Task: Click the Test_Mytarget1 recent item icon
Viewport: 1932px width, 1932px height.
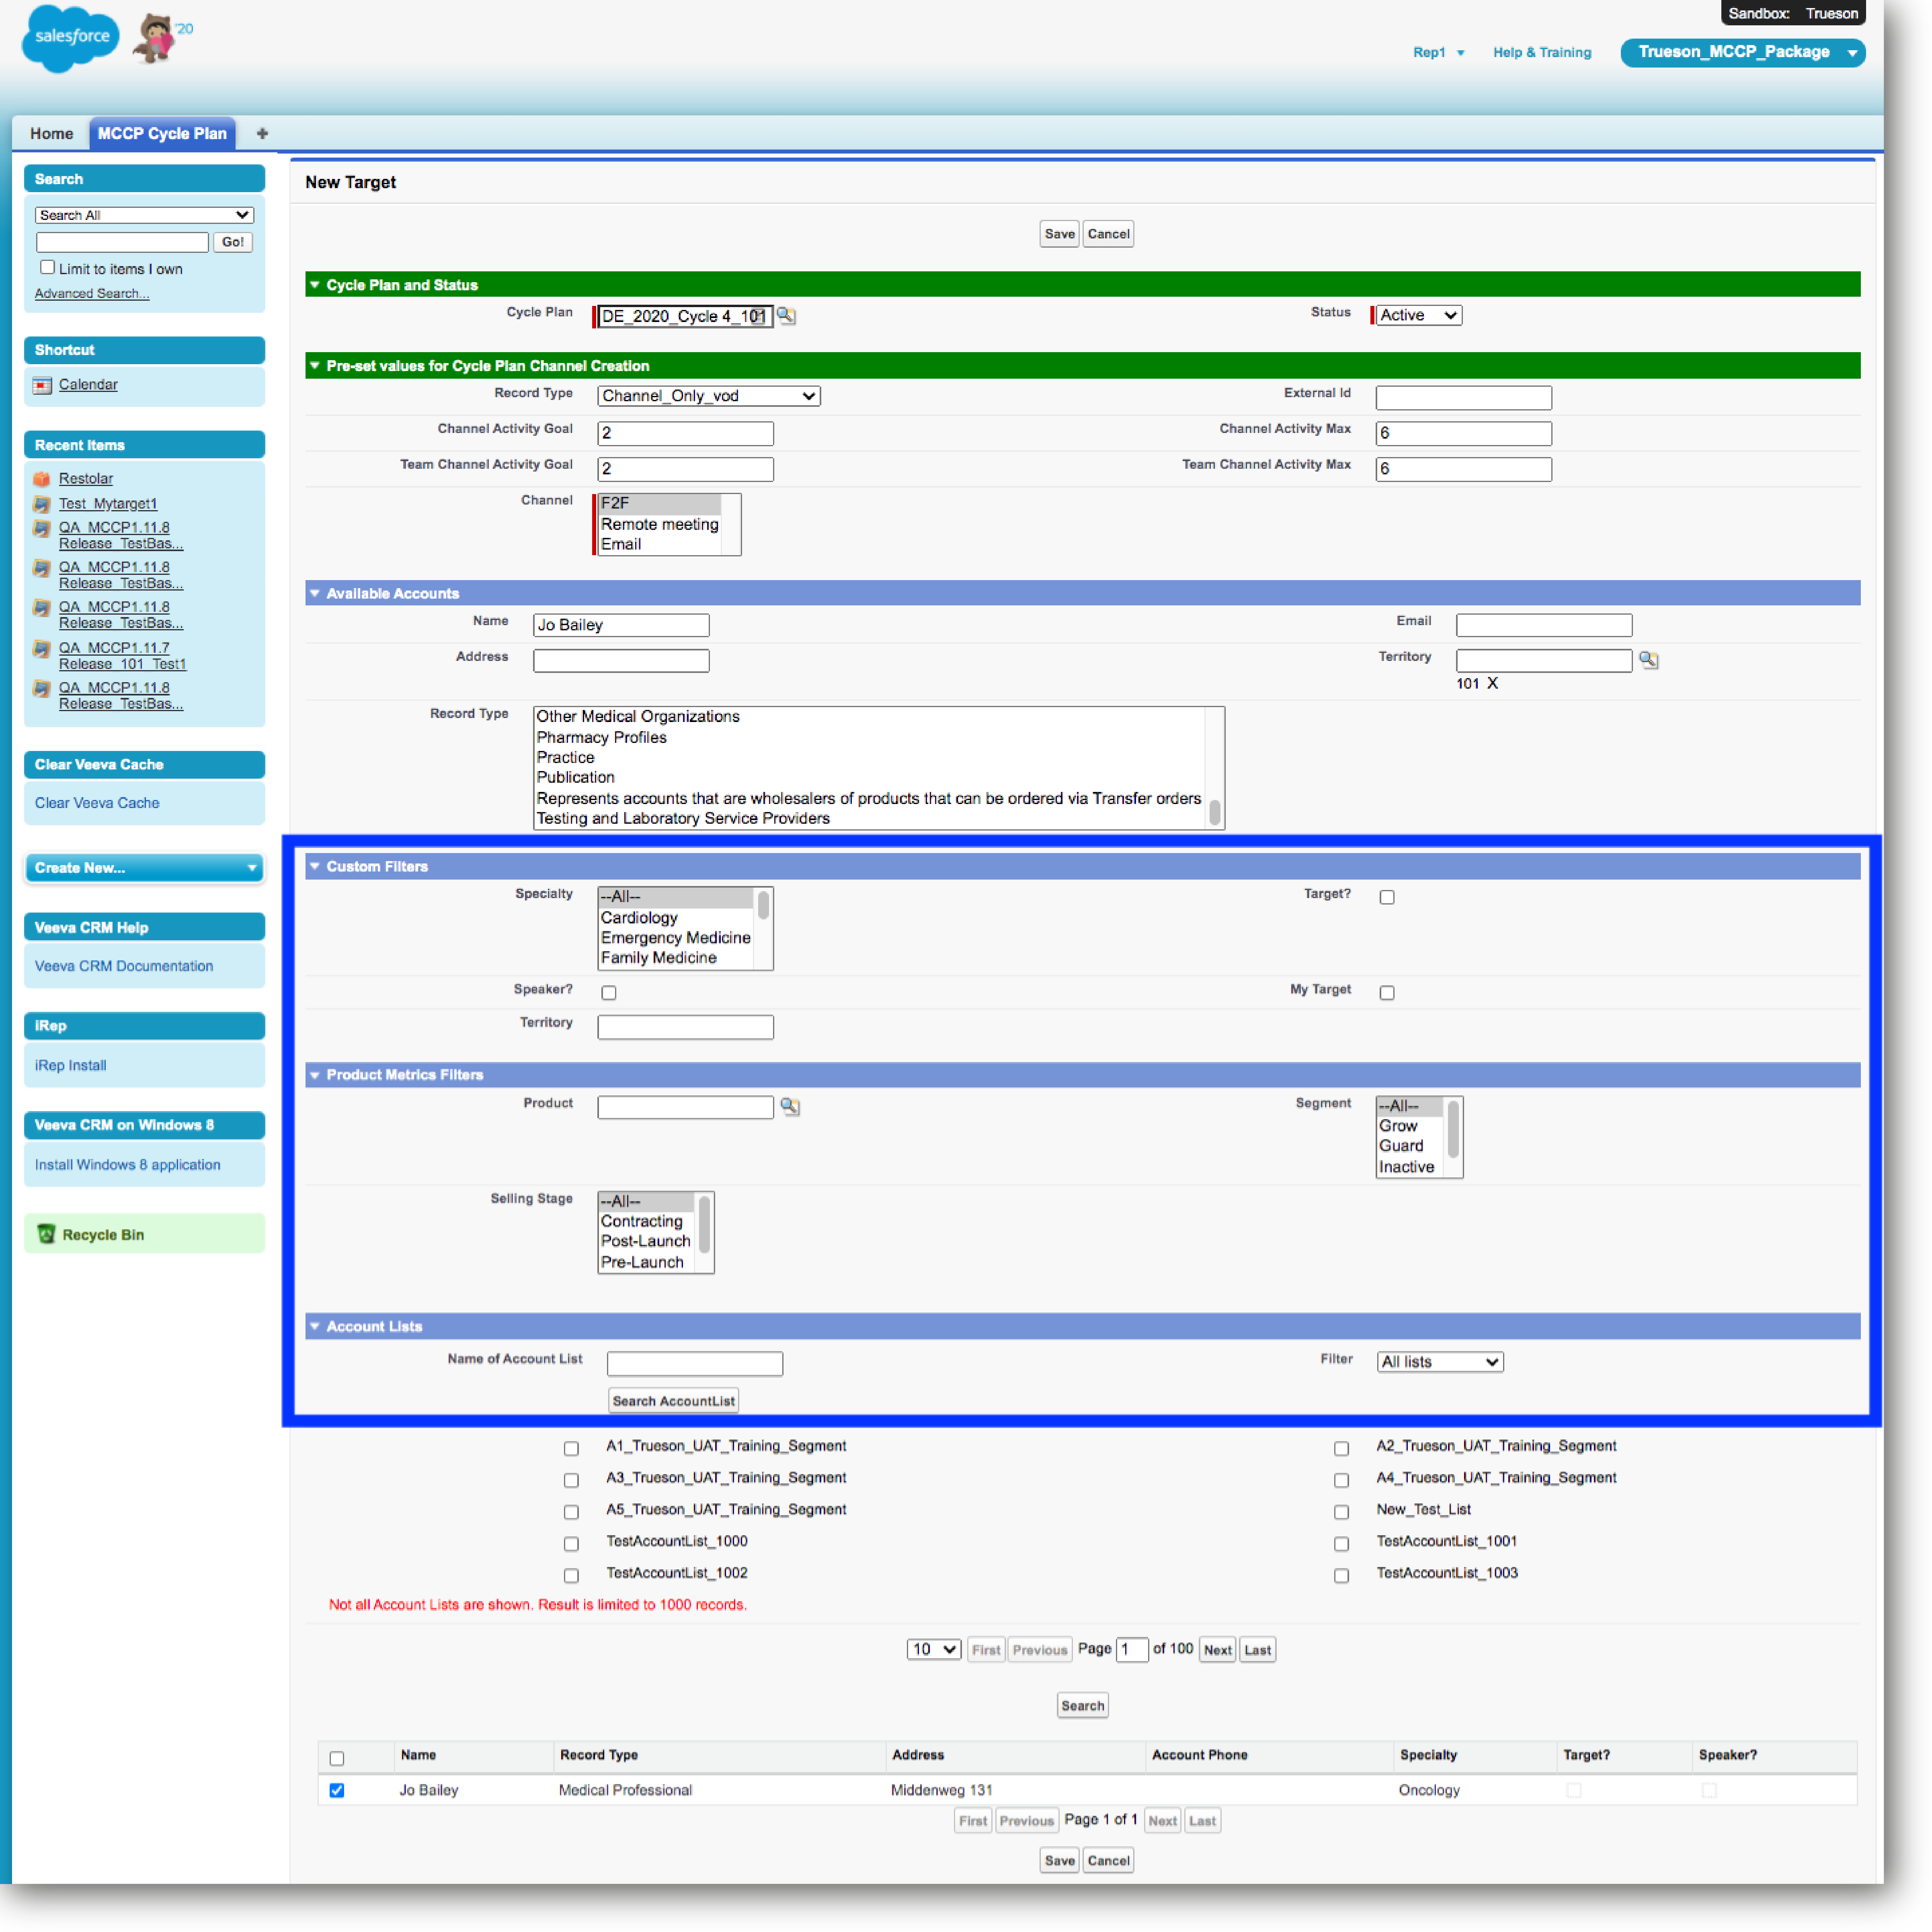Action: point(42,504)
